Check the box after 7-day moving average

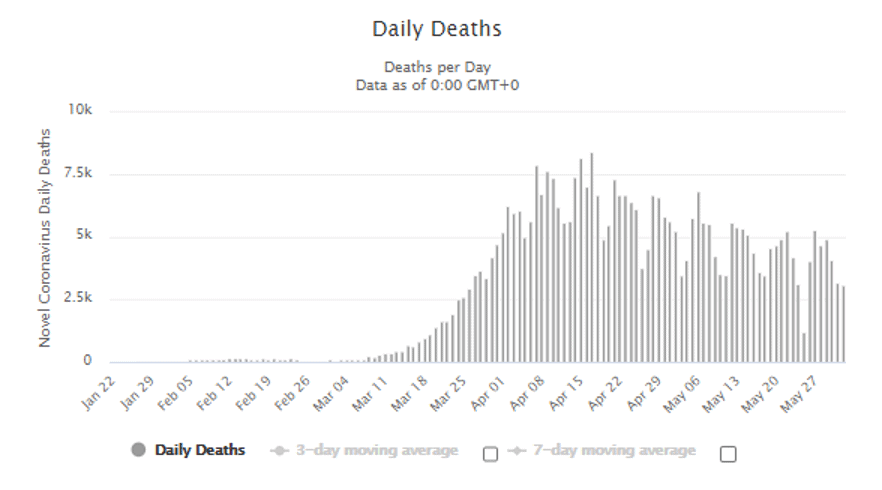[x=728, y=454]
